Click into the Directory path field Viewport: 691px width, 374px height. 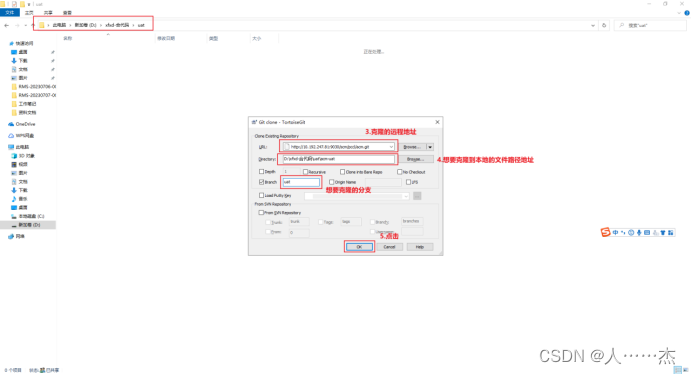pos(338,159)
